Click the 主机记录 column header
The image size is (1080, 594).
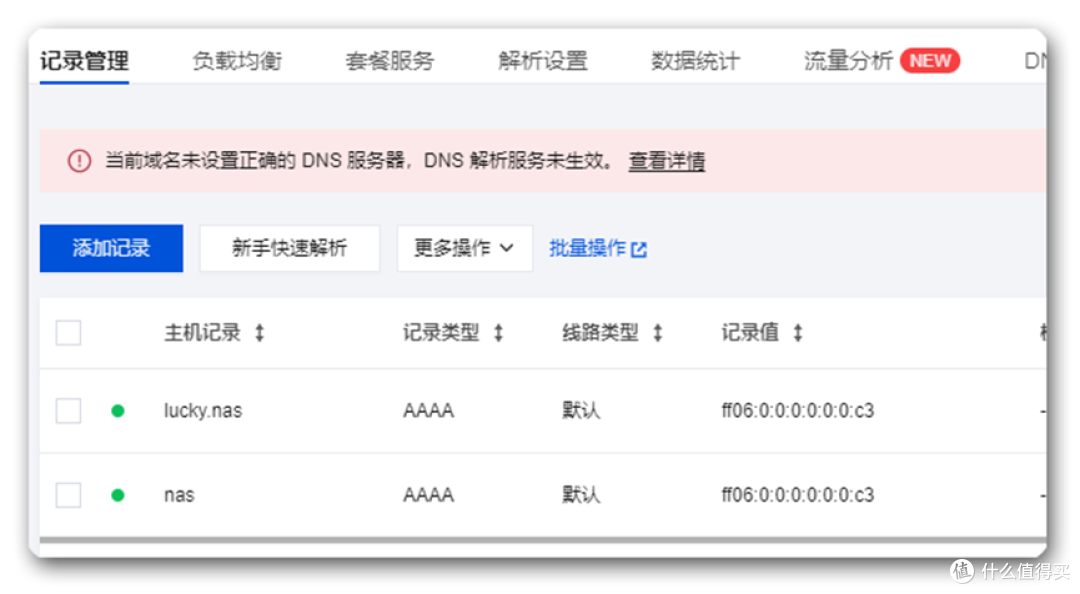[x=202, y=333]
